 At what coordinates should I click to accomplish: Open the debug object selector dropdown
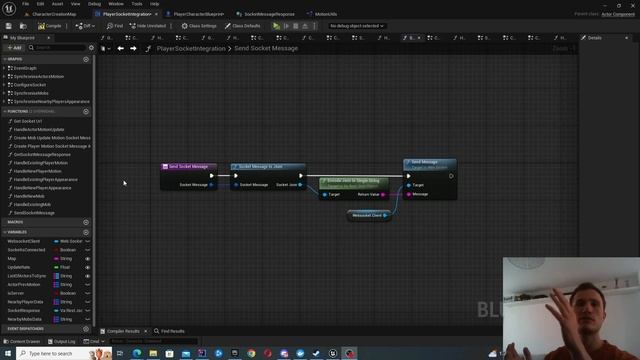coord(357,26)
